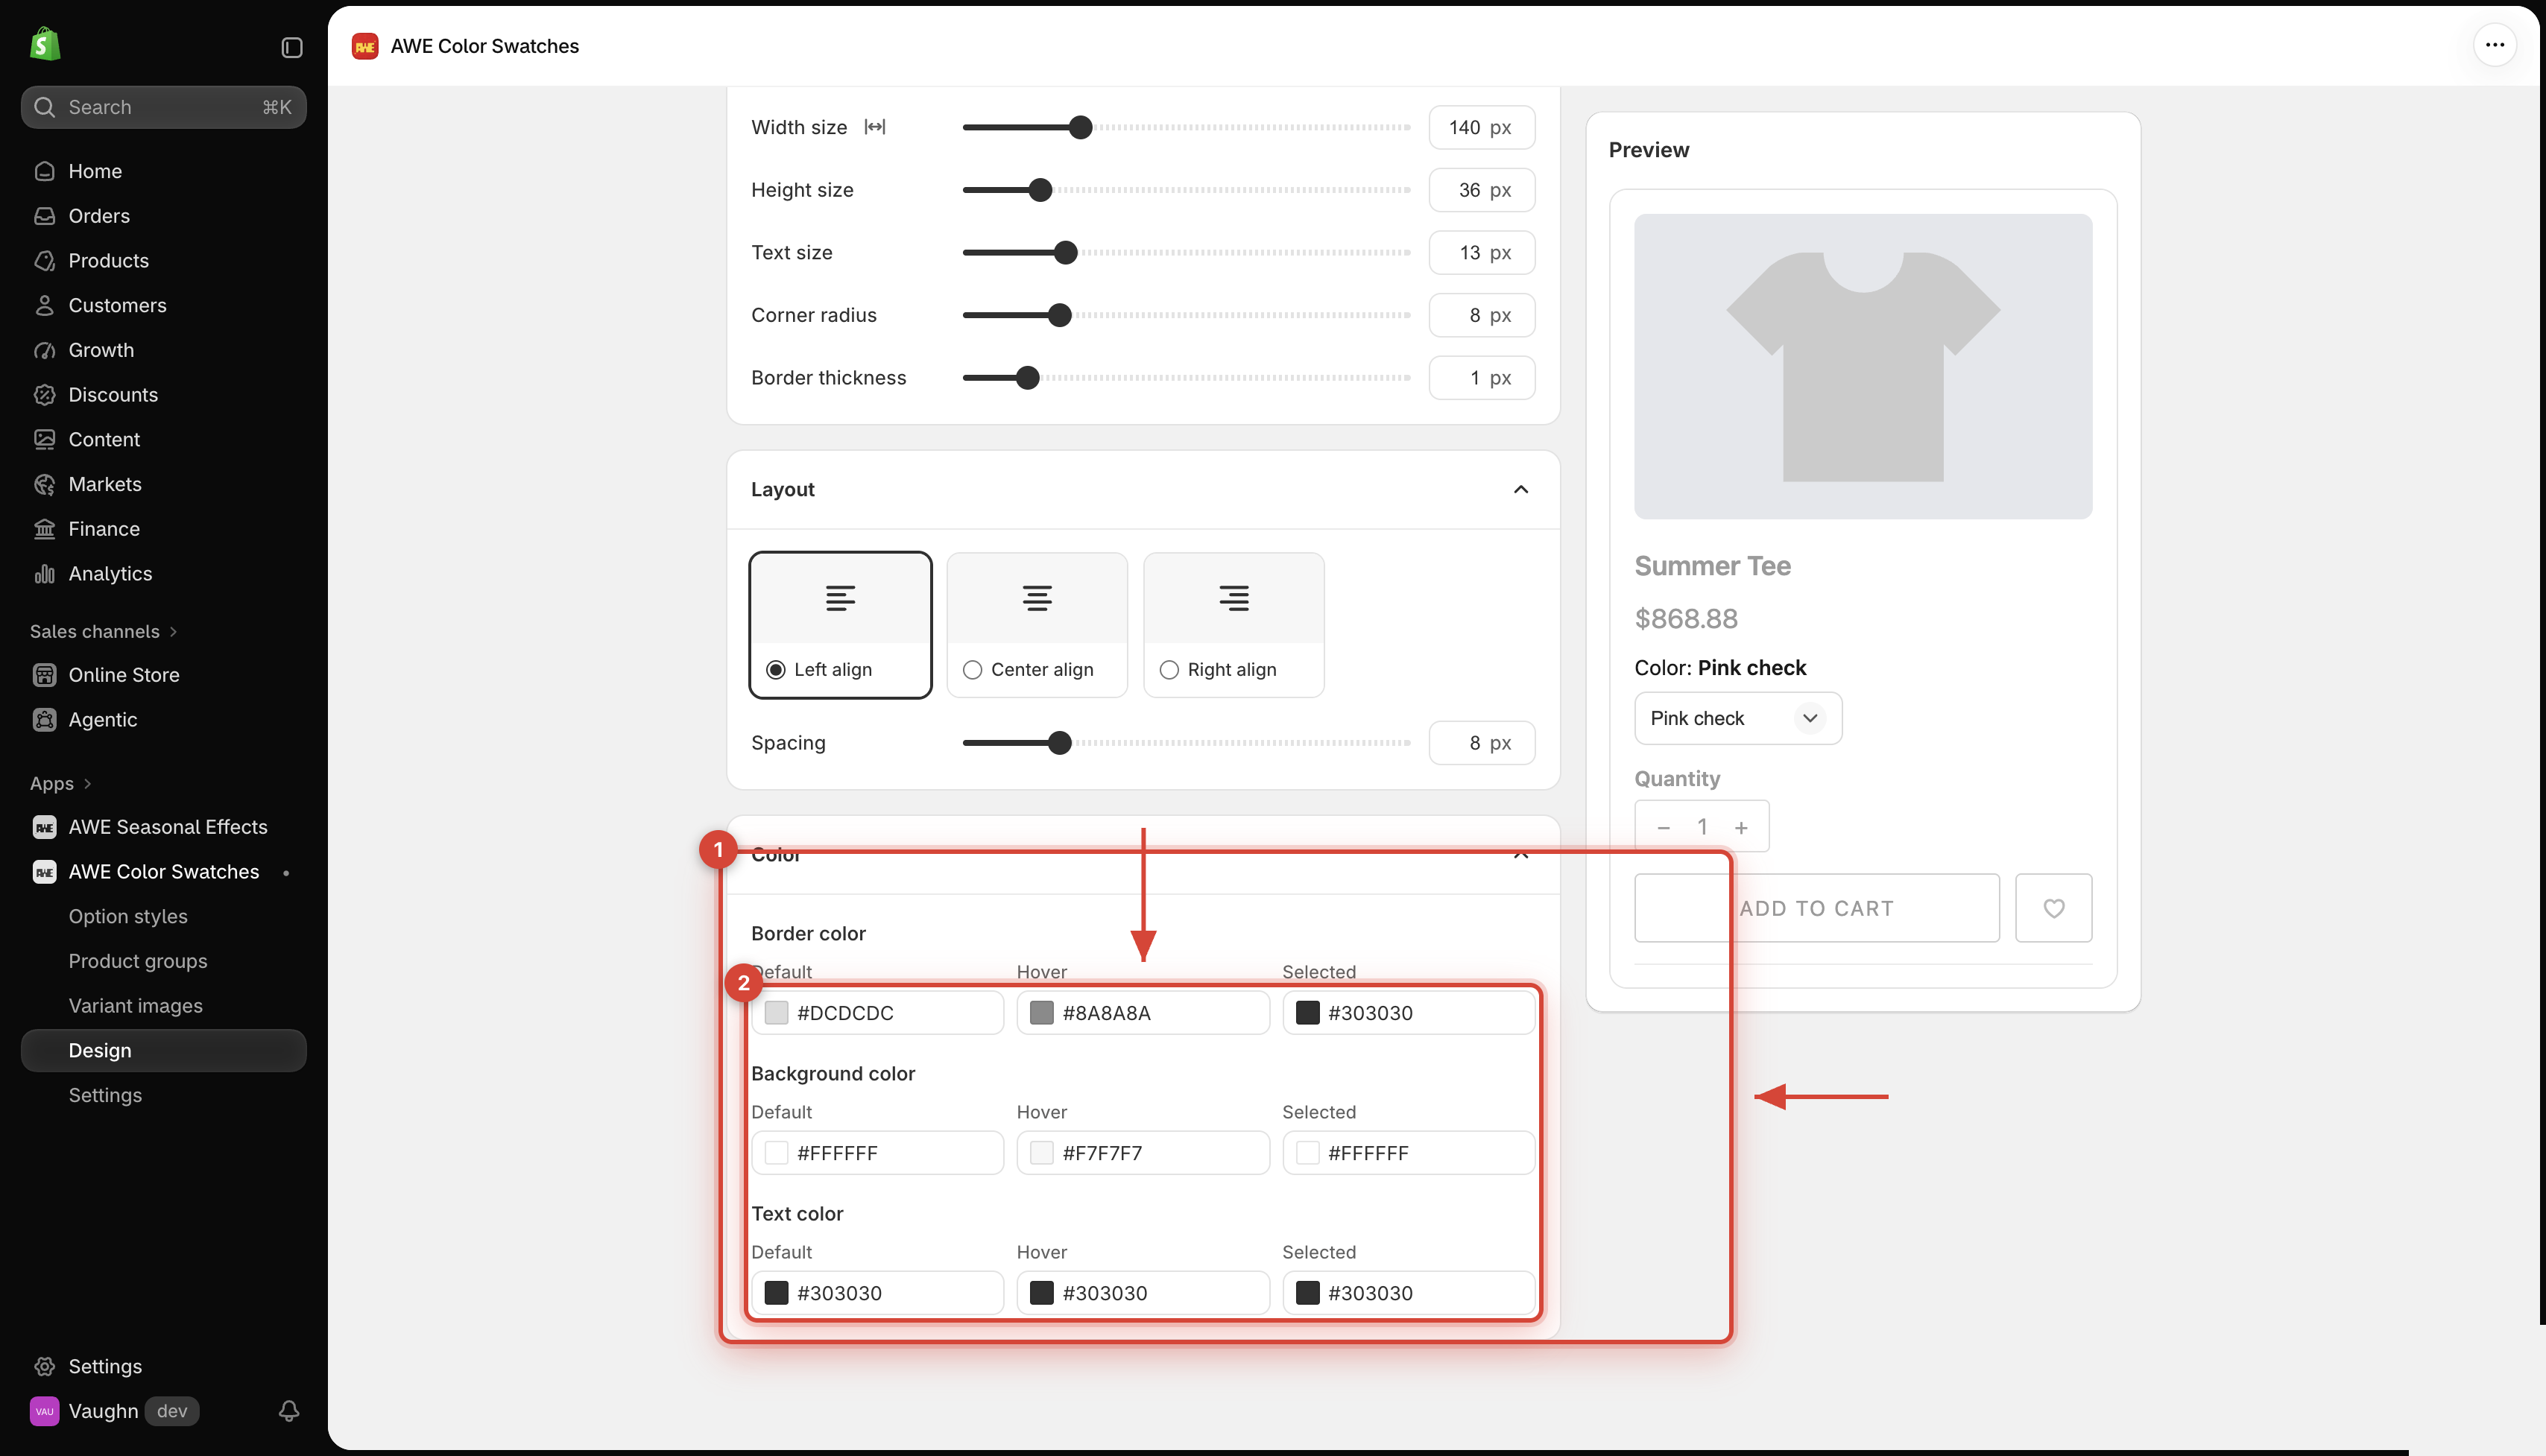The height and width of the screenshot is (1456, 2546).
Task: Click the notification bell icon
Action: [x=289, y=1411]
